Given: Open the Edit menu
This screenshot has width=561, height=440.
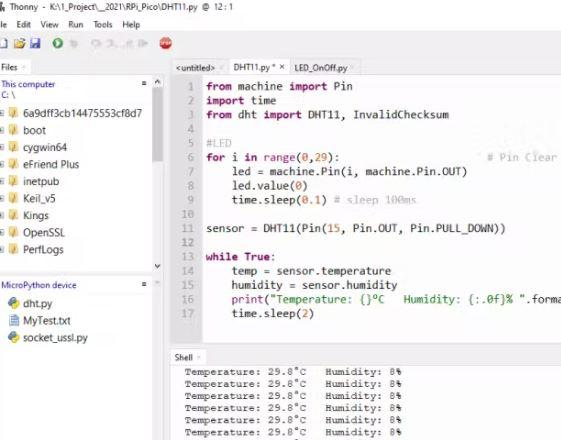Looking at the screenshot, I should (24, 25).
